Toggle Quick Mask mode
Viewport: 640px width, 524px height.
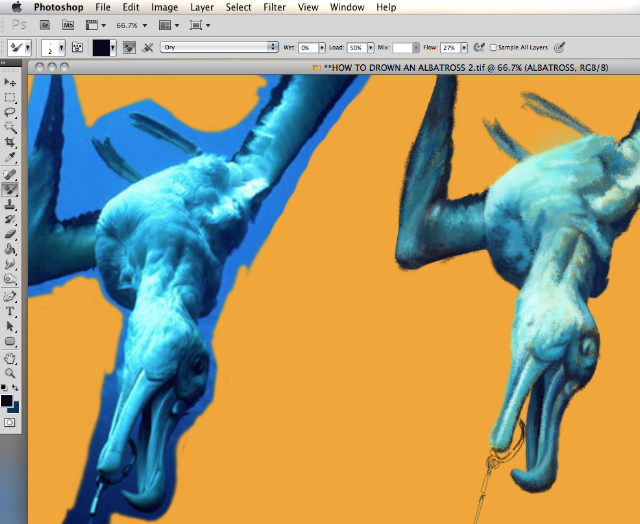point(10,422)
